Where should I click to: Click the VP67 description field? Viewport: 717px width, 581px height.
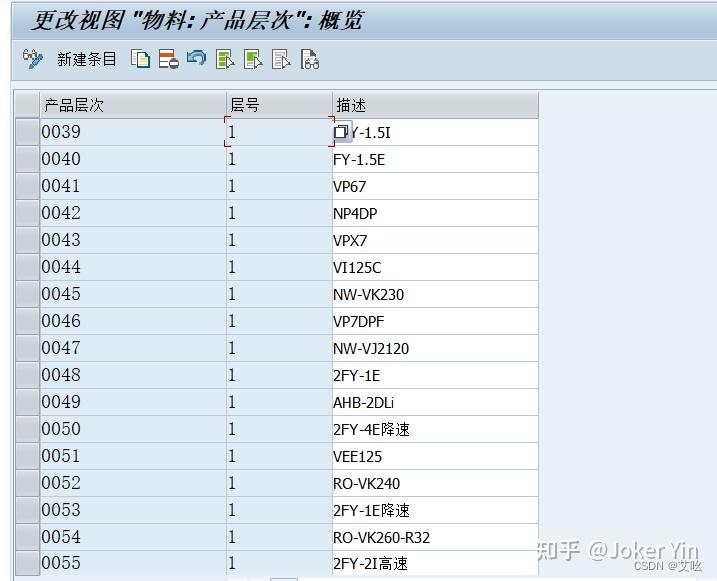point(435,186)
